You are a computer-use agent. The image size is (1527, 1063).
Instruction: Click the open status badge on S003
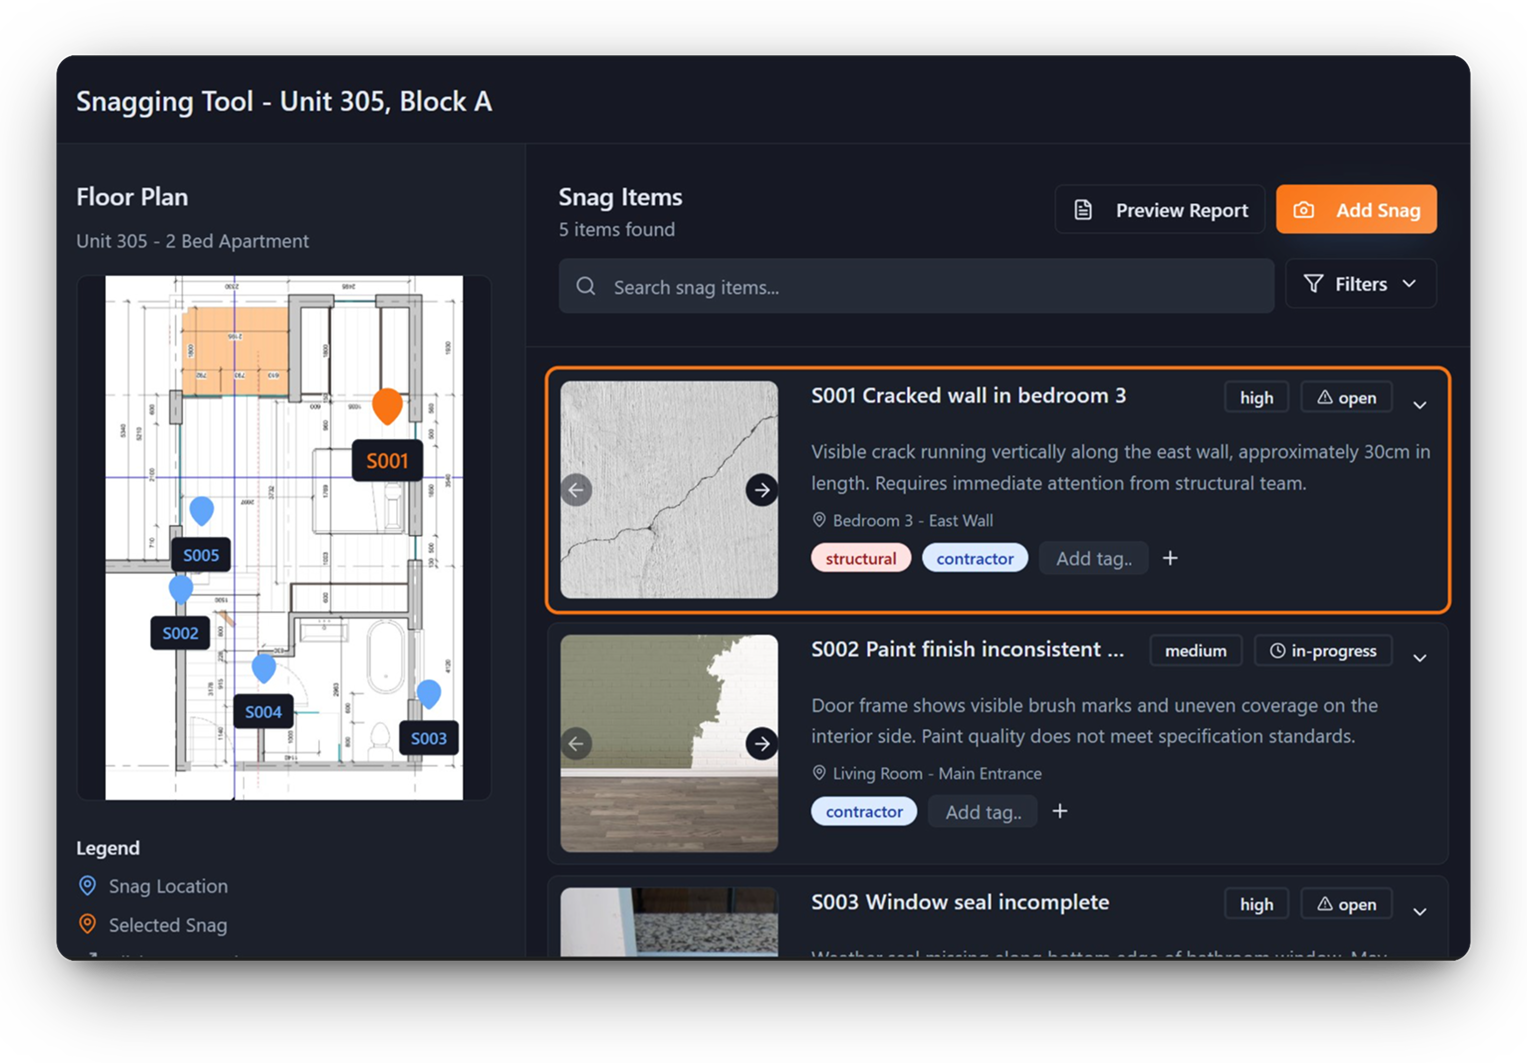point(1346,904)
